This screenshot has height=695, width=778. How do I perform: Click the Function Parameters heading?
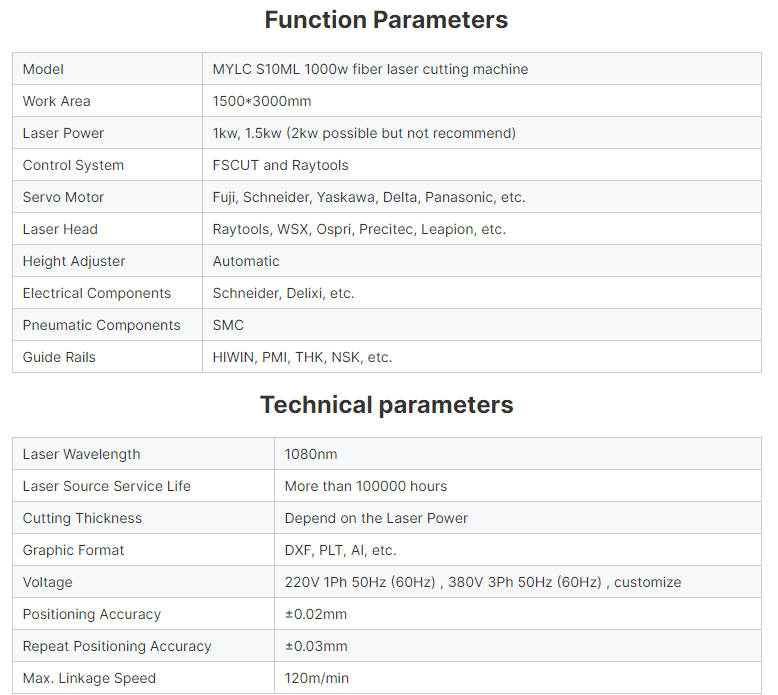click(x=386, y=20)
